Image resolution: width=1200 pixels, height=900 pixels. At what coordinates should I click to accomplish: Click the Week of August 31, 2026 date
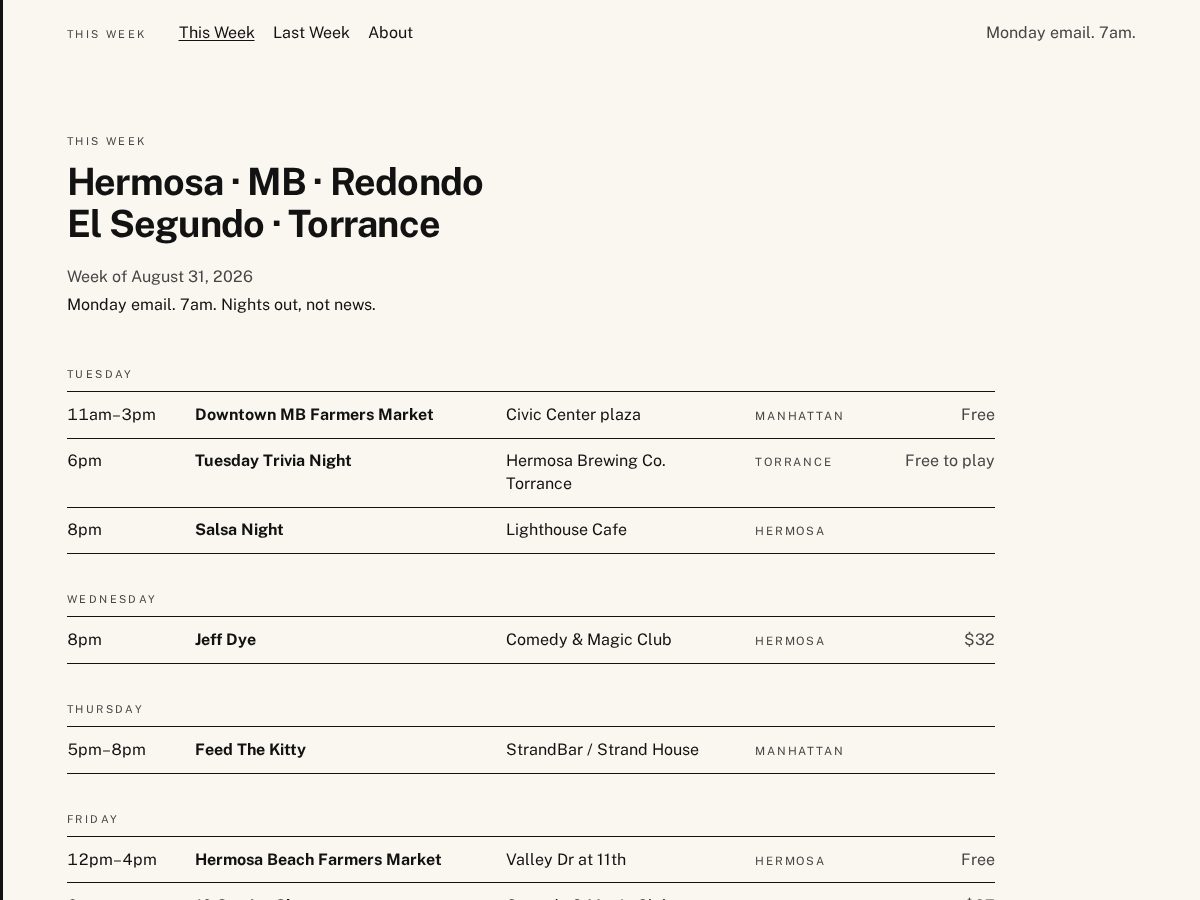160,277
